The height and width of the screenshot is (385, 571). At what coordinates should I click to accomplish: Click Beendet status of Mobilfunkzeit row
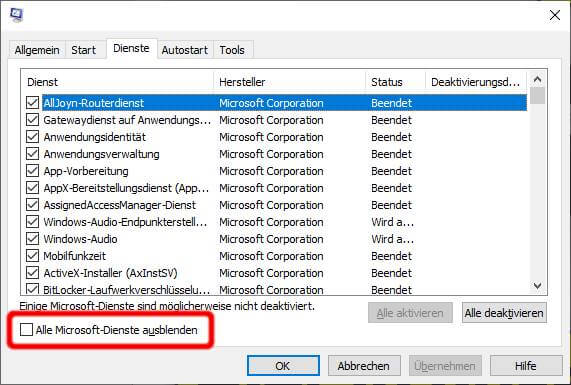[x=391, y=256]
